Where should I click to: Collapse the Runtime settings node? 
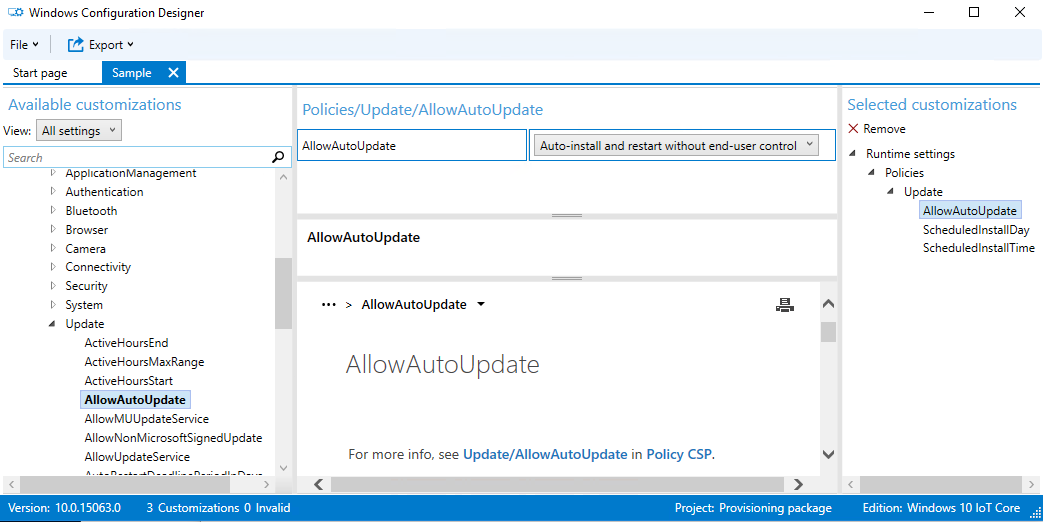coord(853,154)
